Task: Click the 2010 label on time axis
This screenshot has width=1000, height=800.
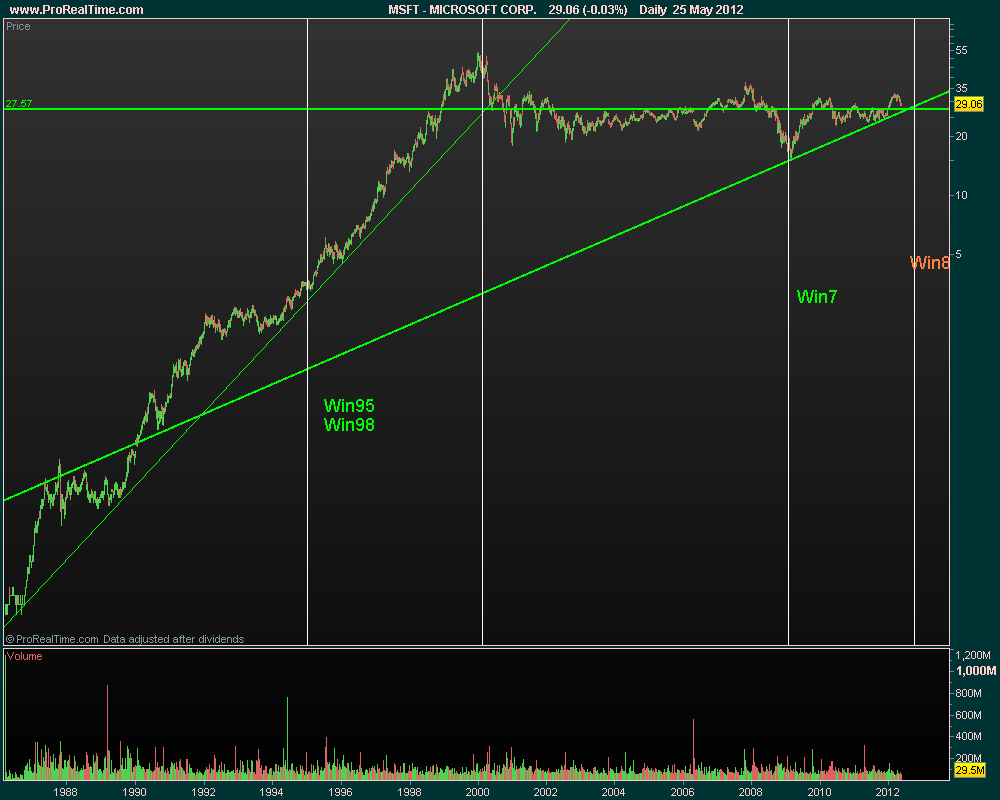Action: [820, 792]
